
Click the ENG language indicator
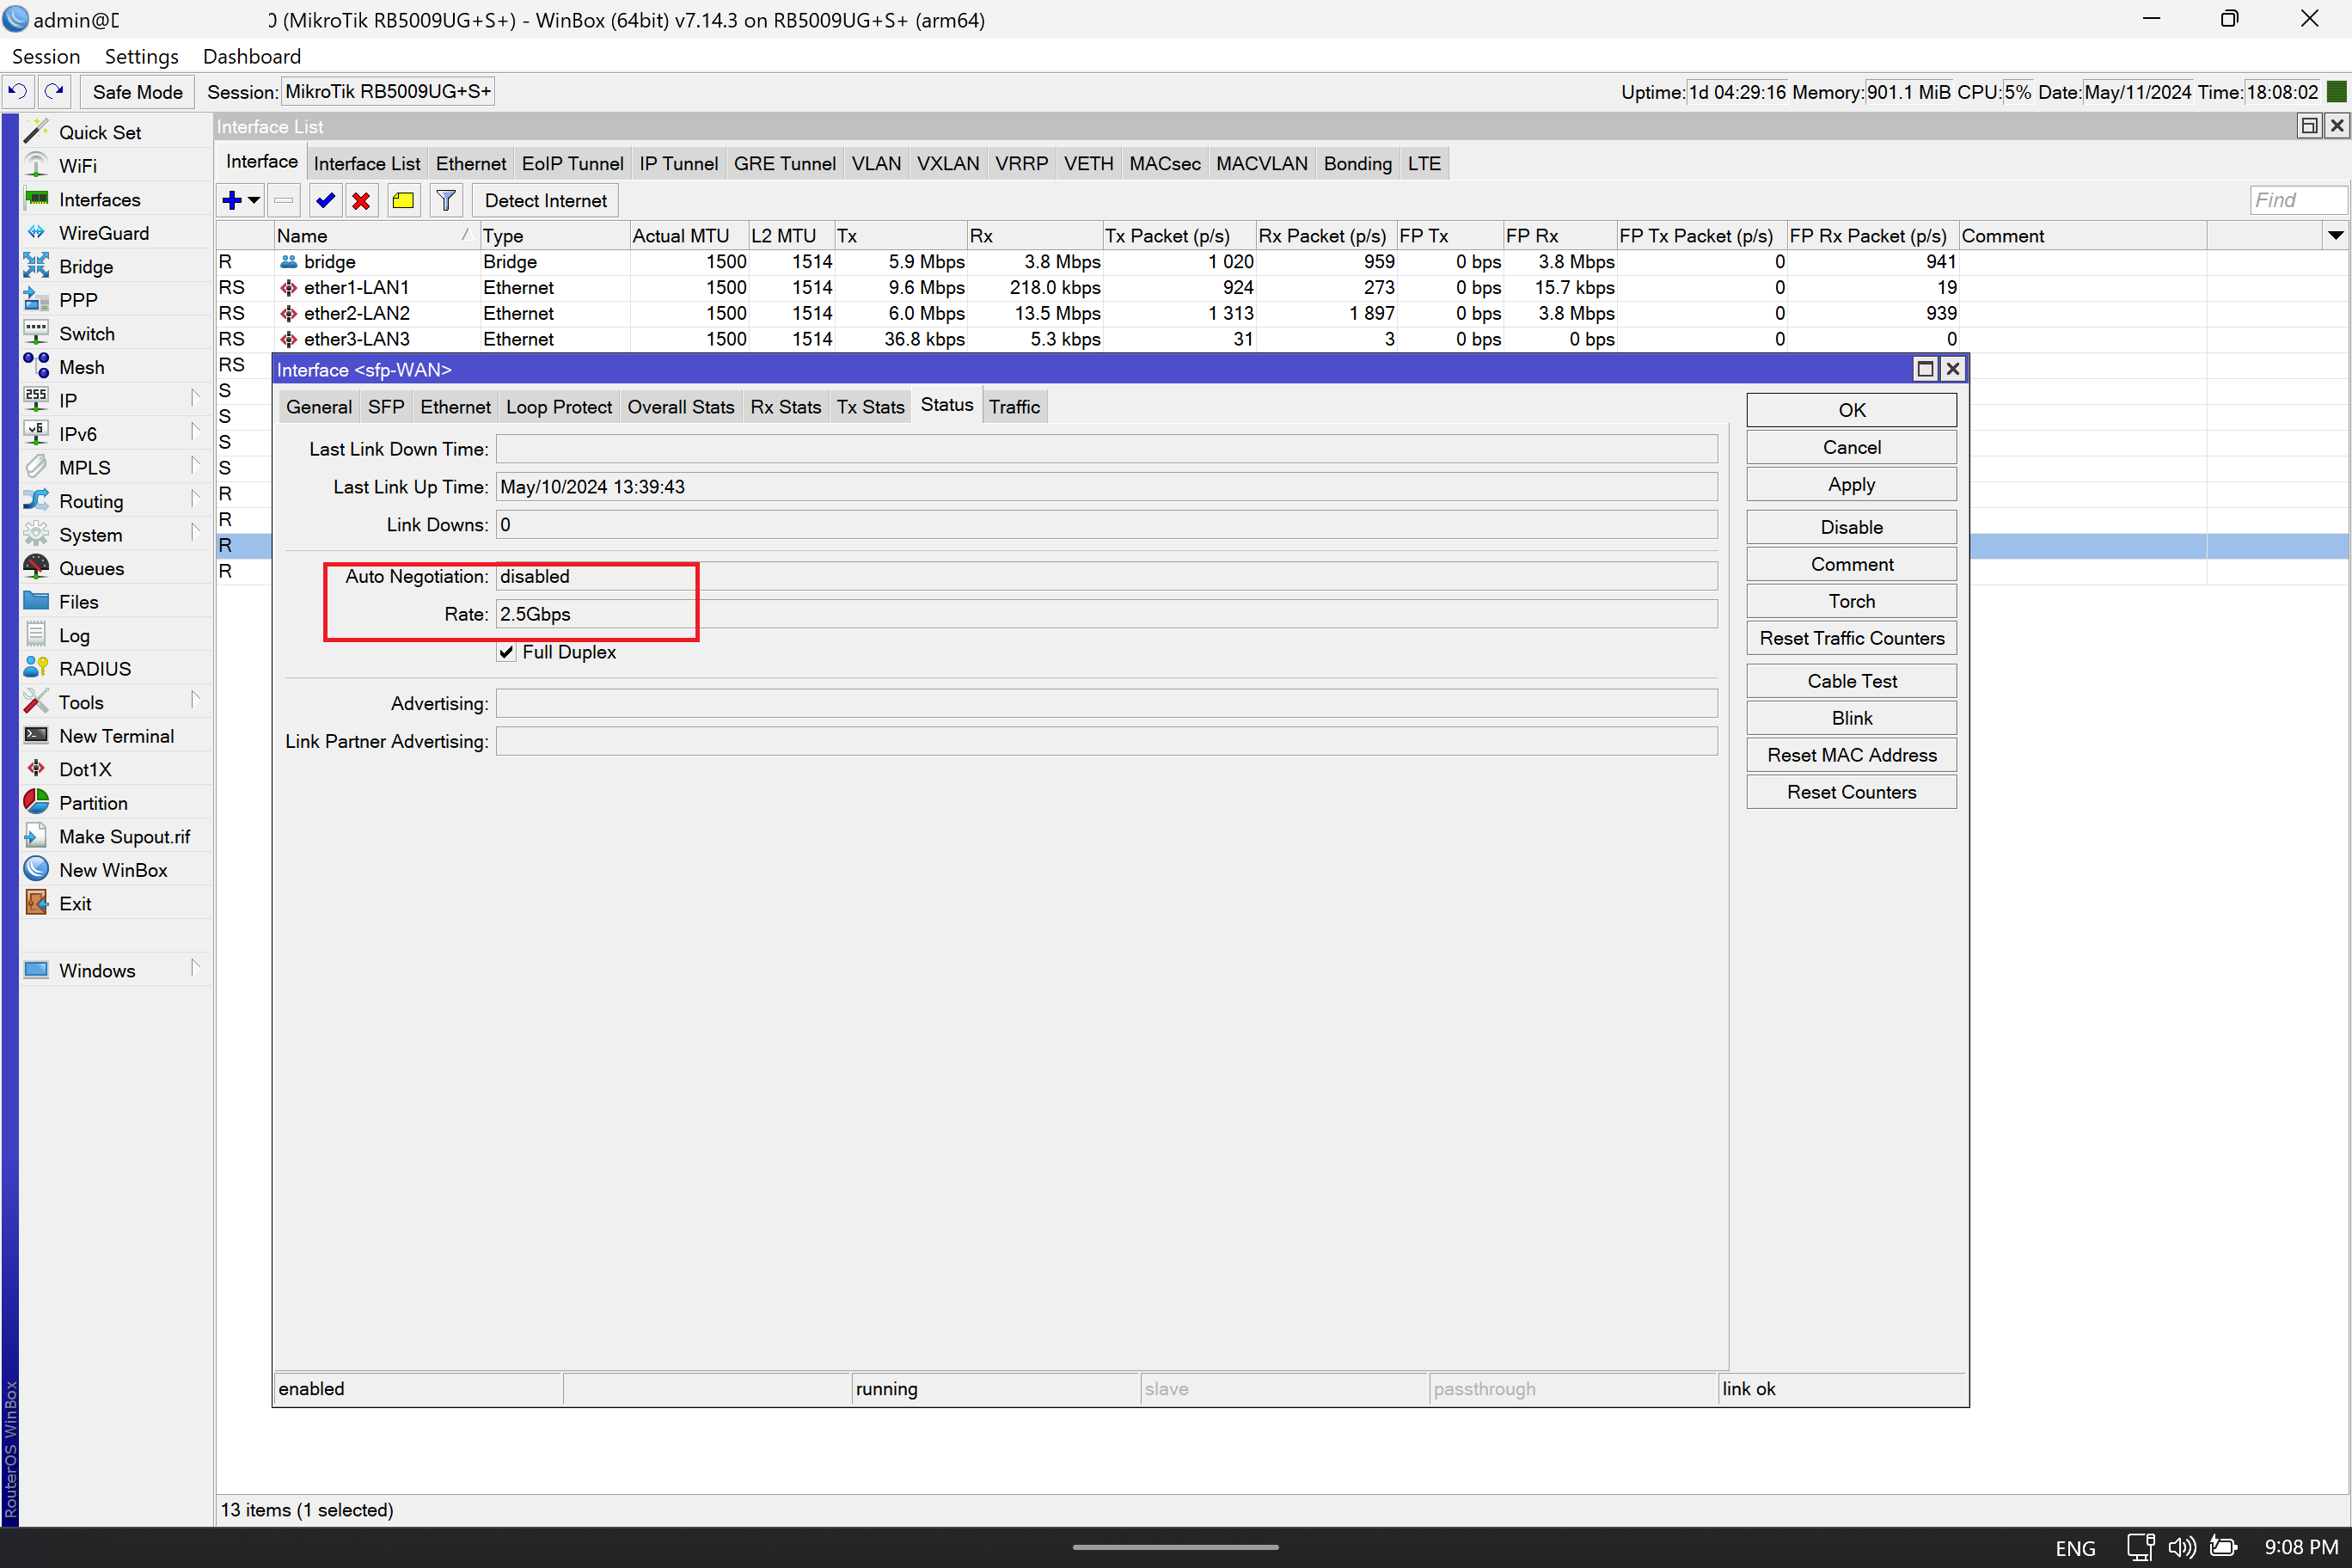pos(2075,1547)
